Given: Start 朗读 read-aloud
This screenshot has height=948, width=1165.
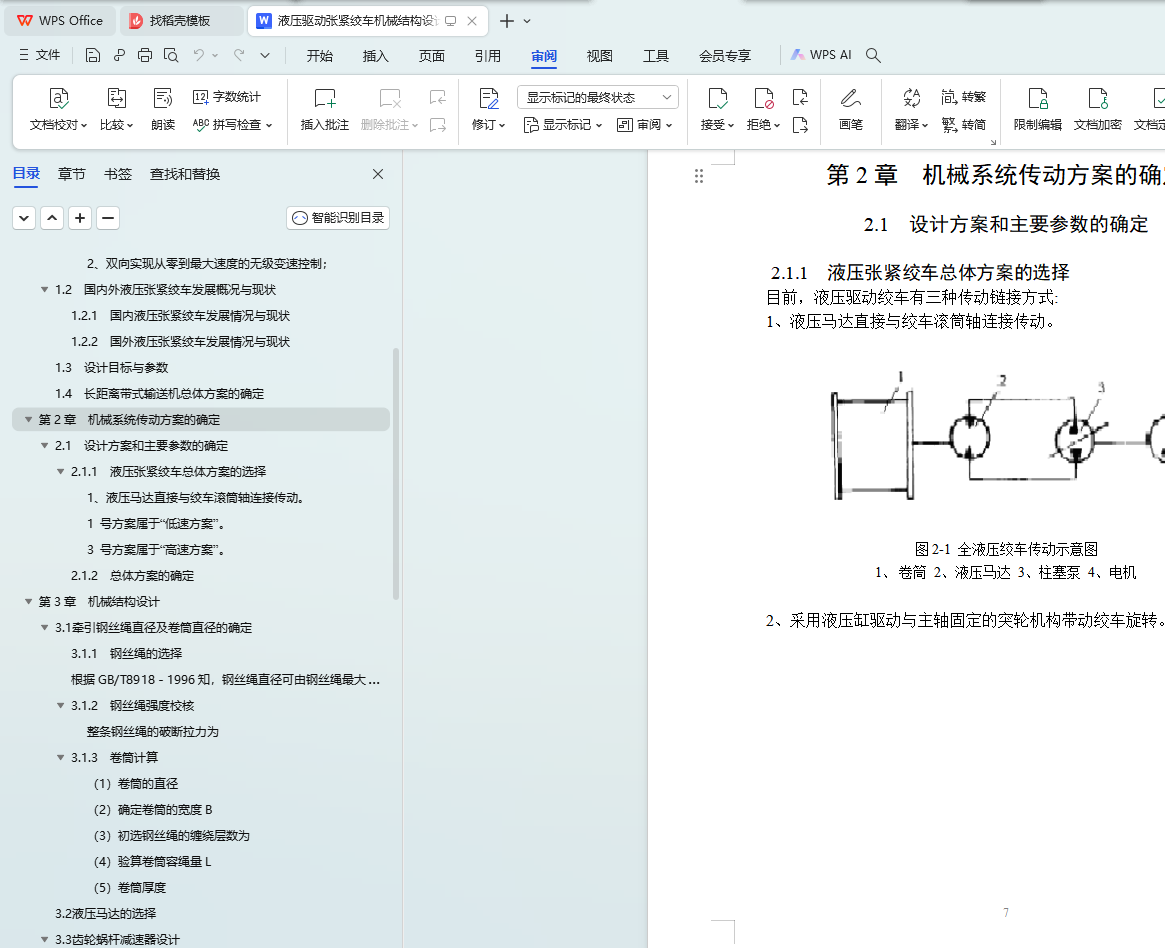Looking at the screenshot, I should 163,109.
